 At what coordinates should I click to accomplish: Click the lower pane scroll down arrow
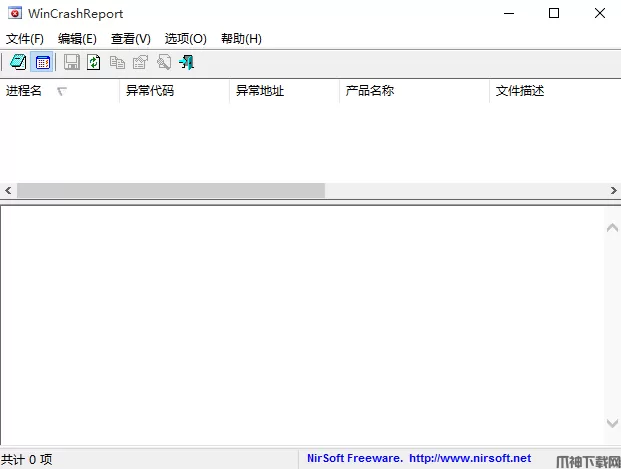(612, 423)
